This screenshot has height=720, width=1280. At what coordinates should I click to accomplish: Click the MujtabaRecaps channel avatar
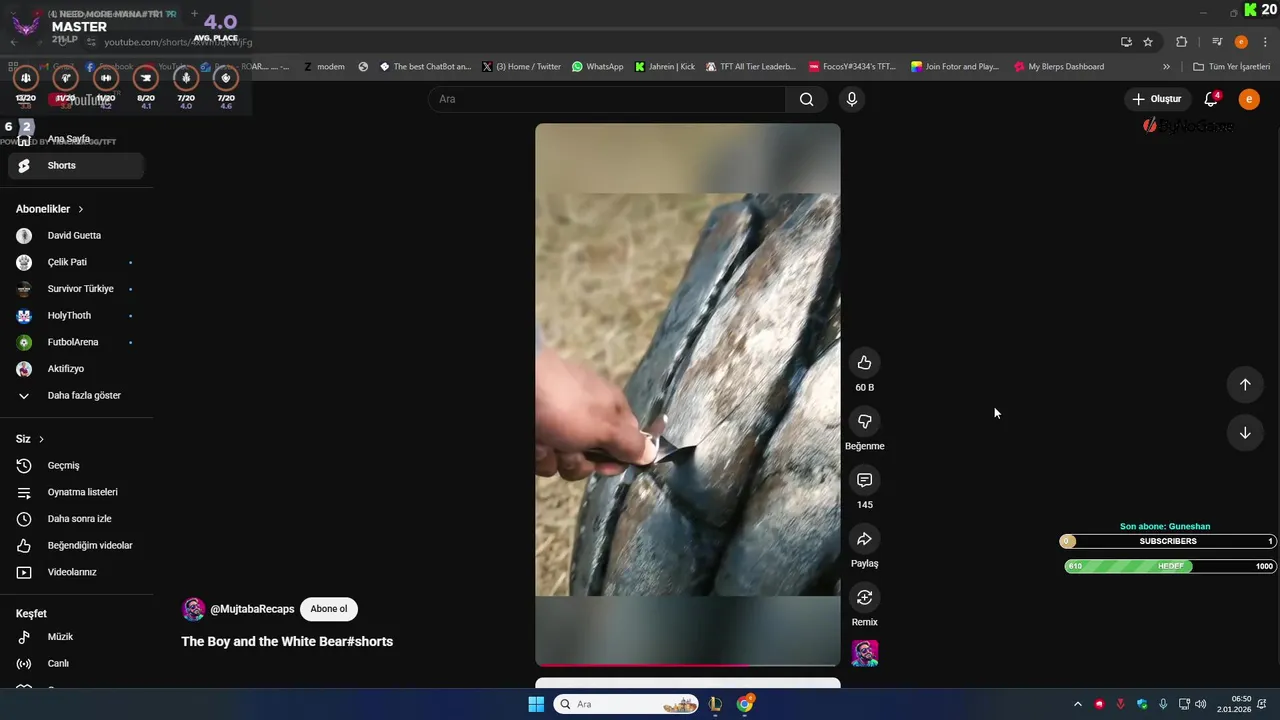(193, 609)
